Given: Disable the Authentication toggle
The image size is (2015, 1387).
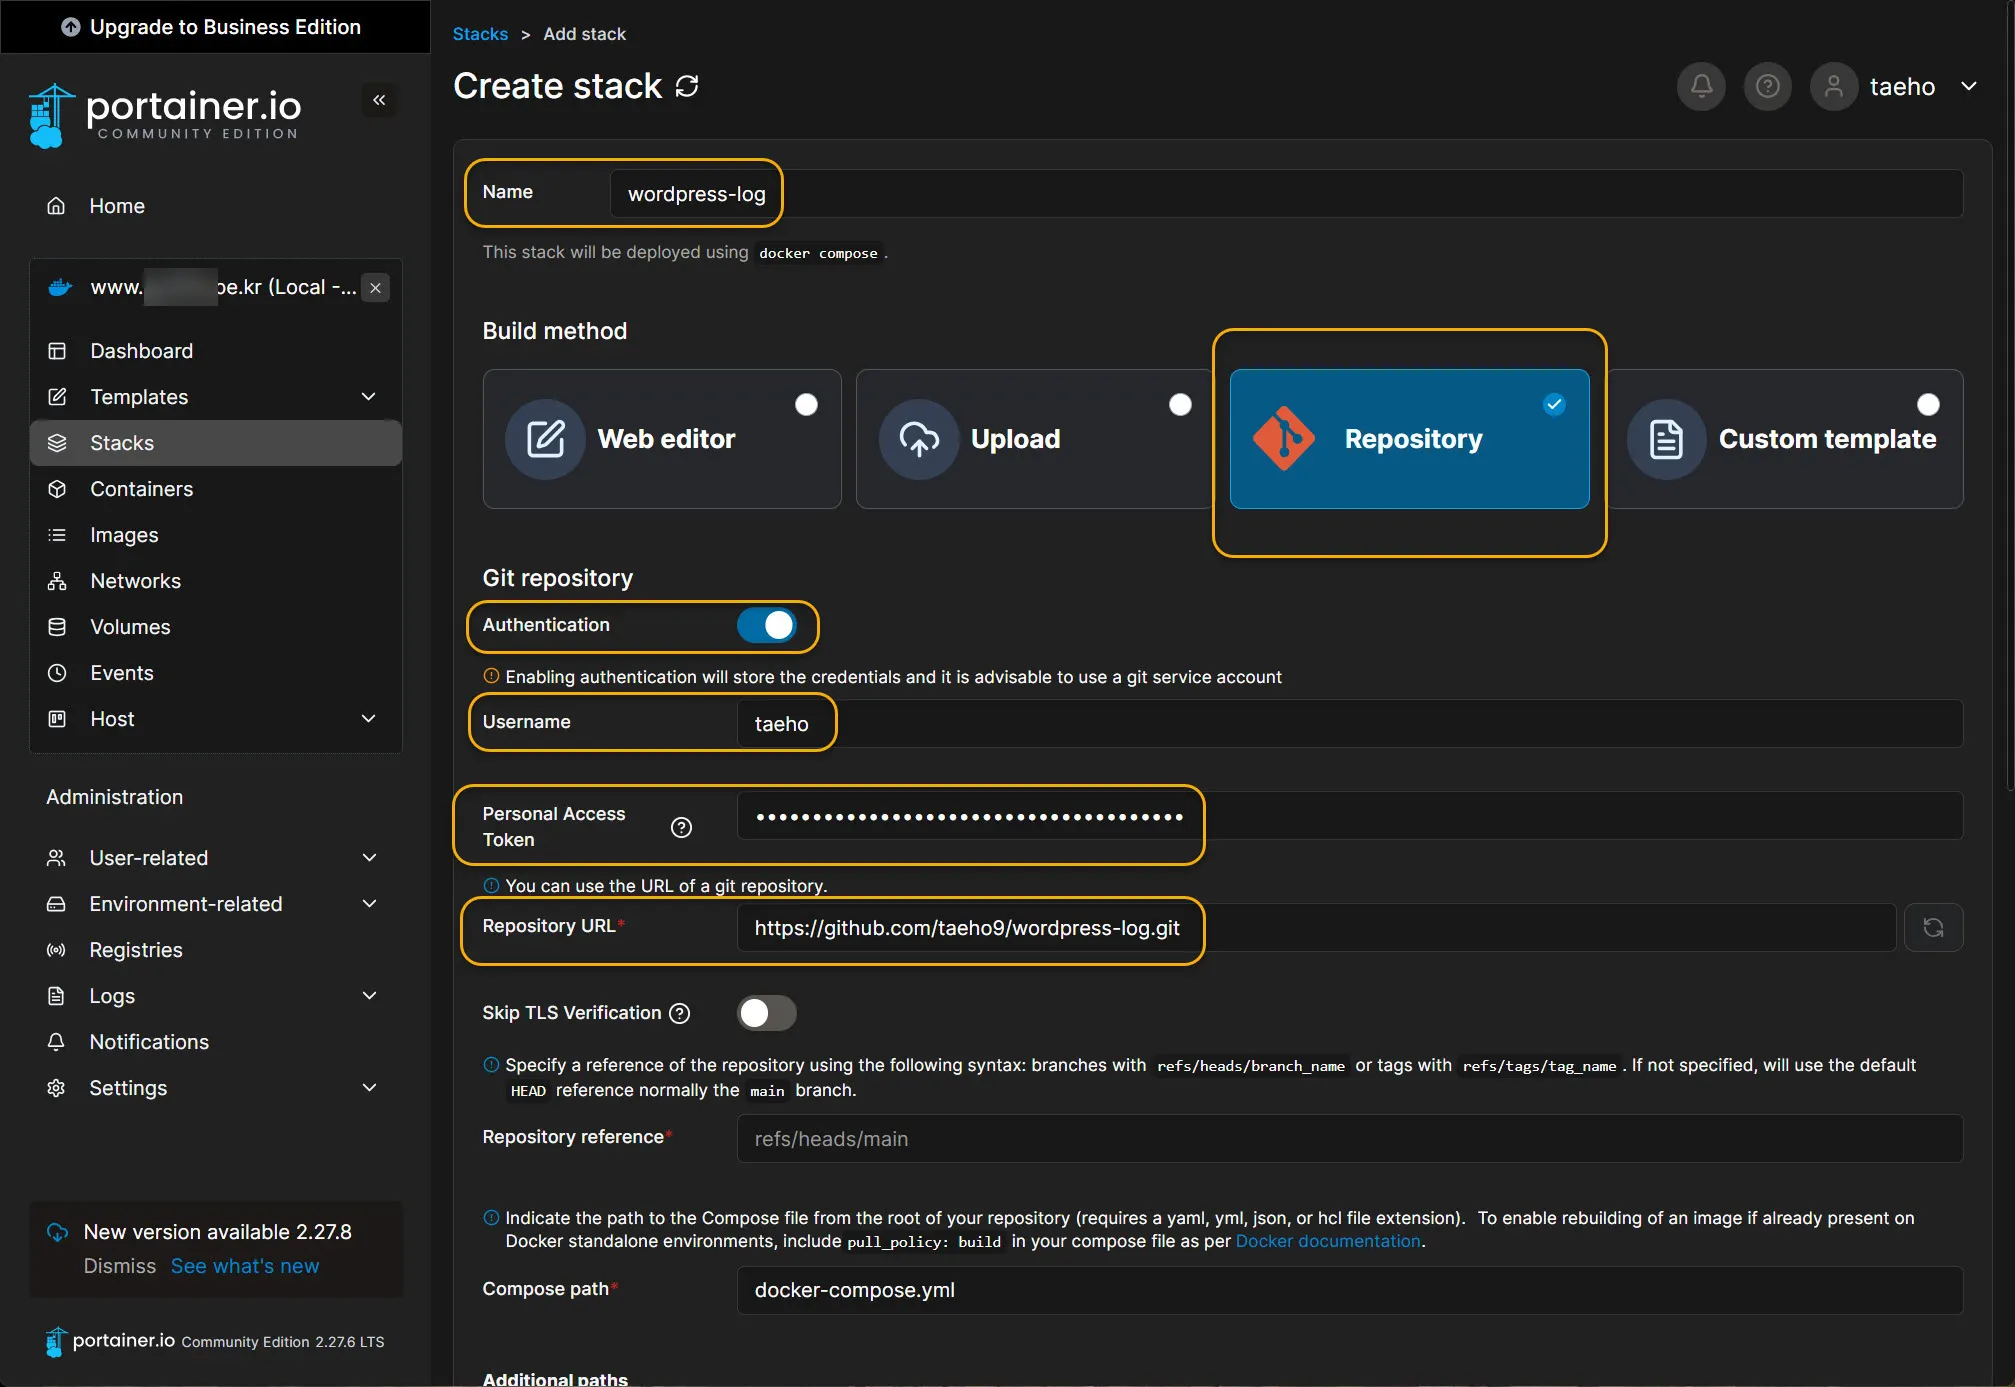Looking at the screenshot, I should coord(768,626).
